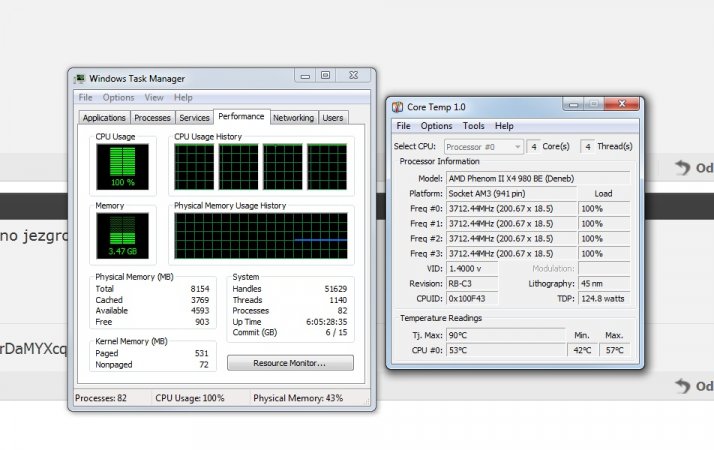Click the Platform field Socket AM3 (941 pin)
Screen dimensions: 714x450
pyautogui.click(x=511, y=194)
